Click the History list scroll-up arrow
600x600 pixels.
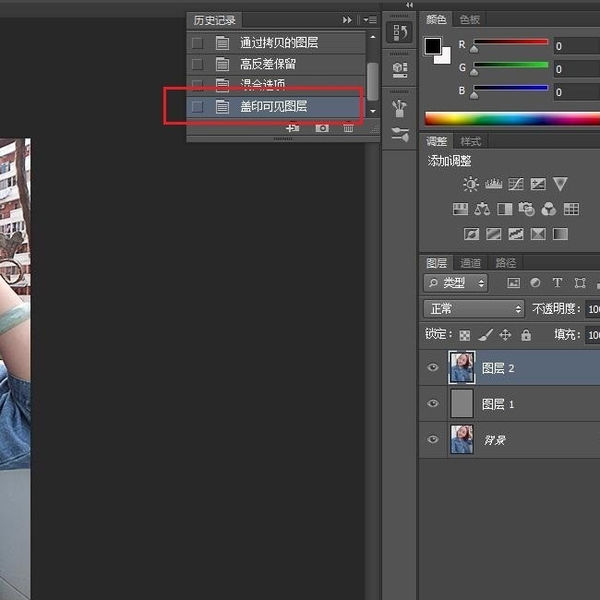[373, 37]
